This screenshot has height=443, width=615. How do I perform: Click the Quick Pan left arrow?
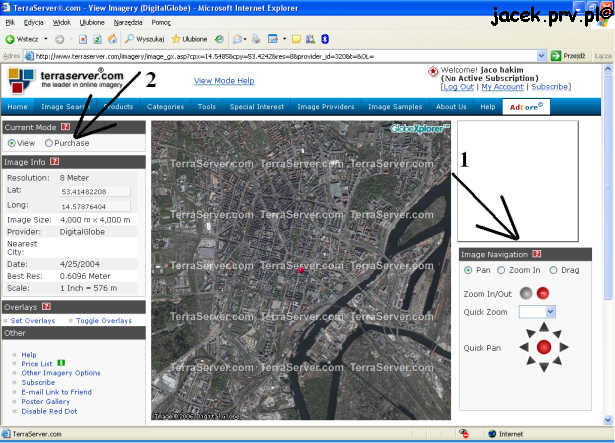(524, 347)
